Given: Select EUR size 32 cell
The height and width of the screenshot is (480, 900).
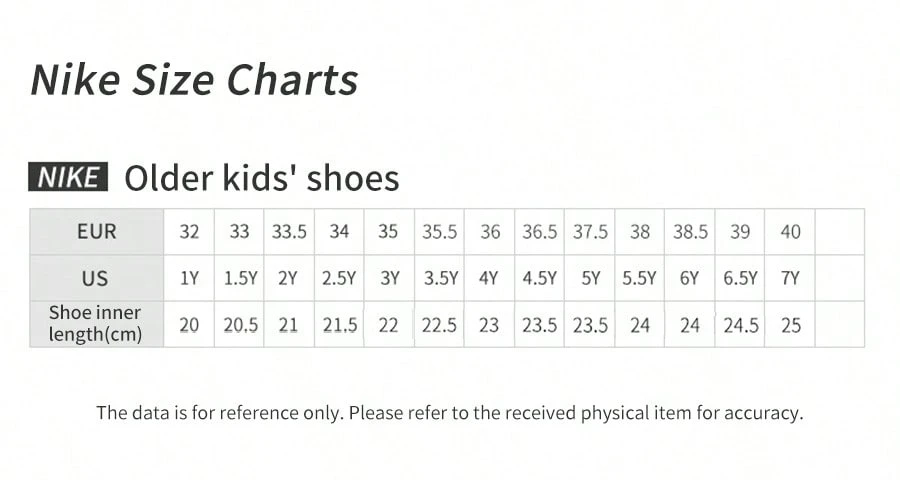Looking at the screenshot, I should click(x=189, y=232).
